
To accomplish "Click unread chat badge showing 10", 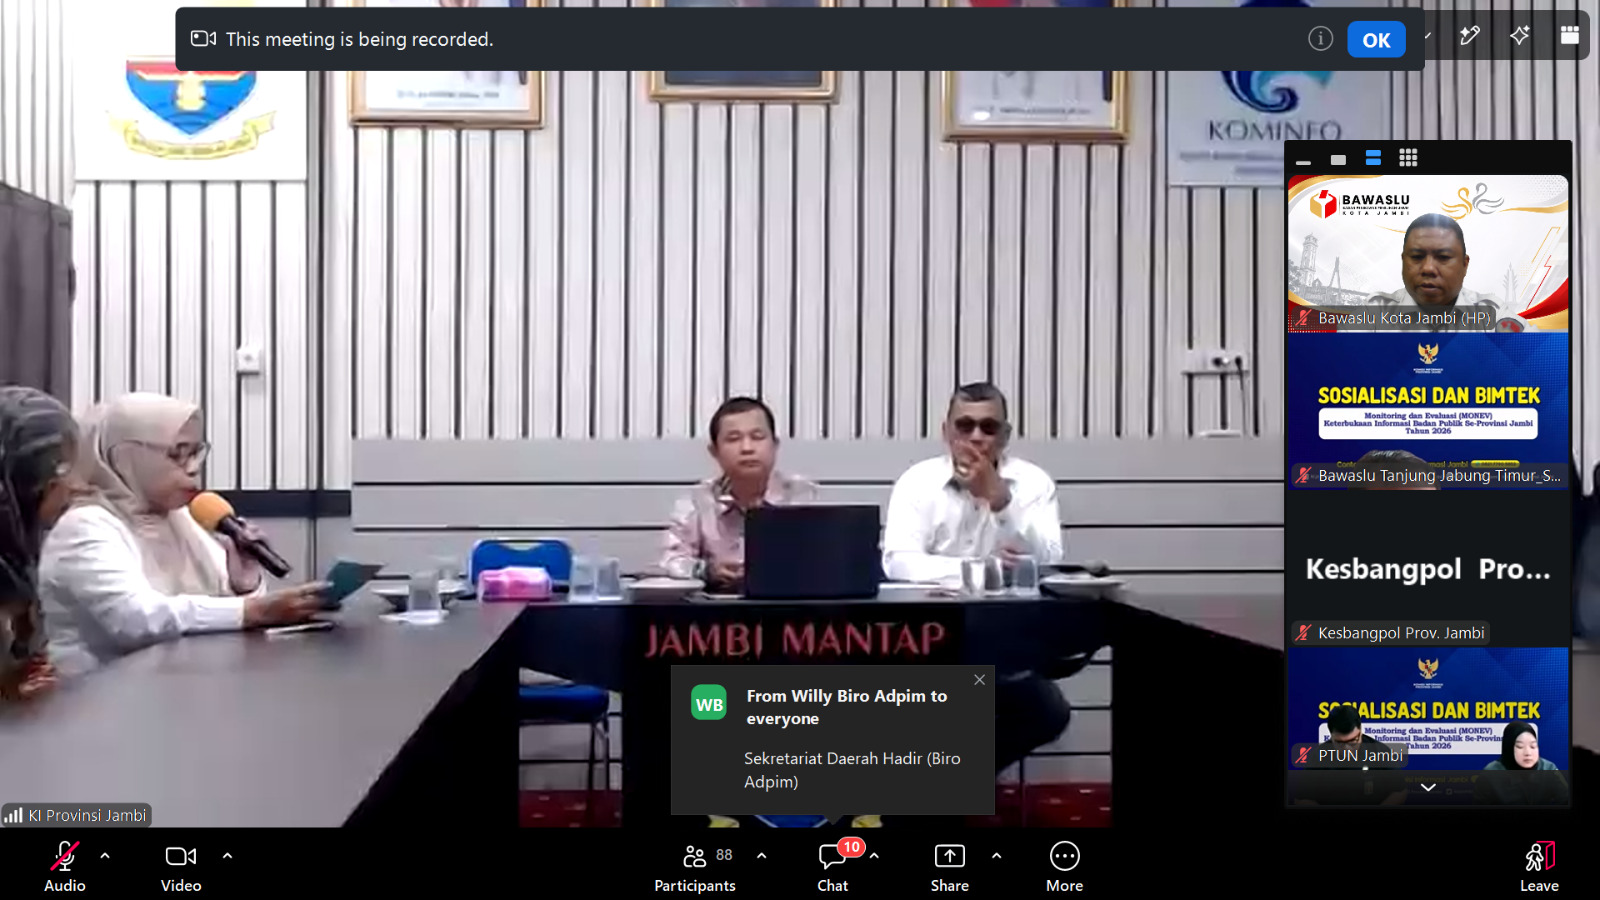I will tap(851, 847).
